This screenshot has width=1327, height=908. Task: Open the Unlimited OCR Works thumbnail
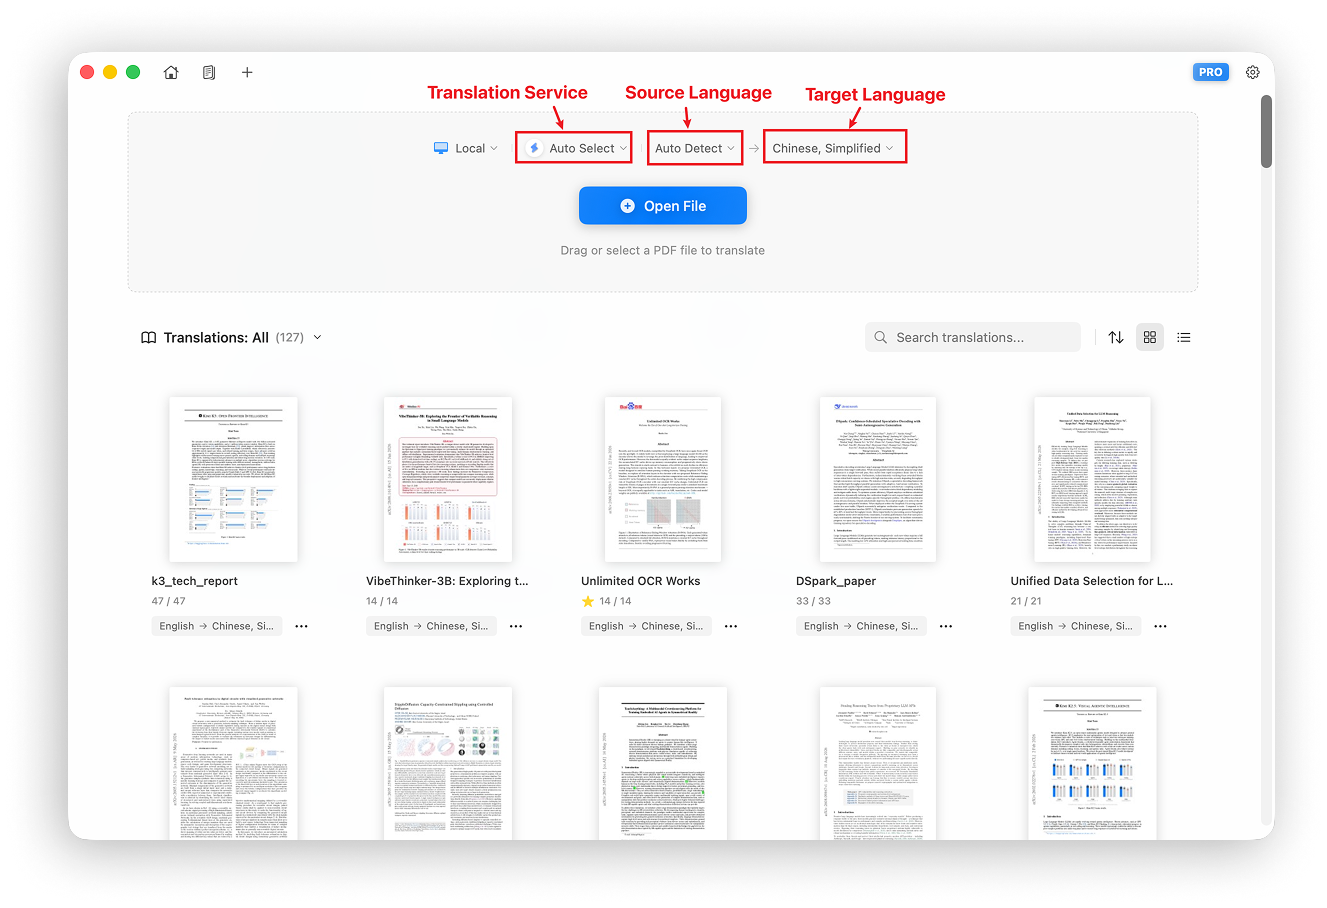[x=663, y=479]
